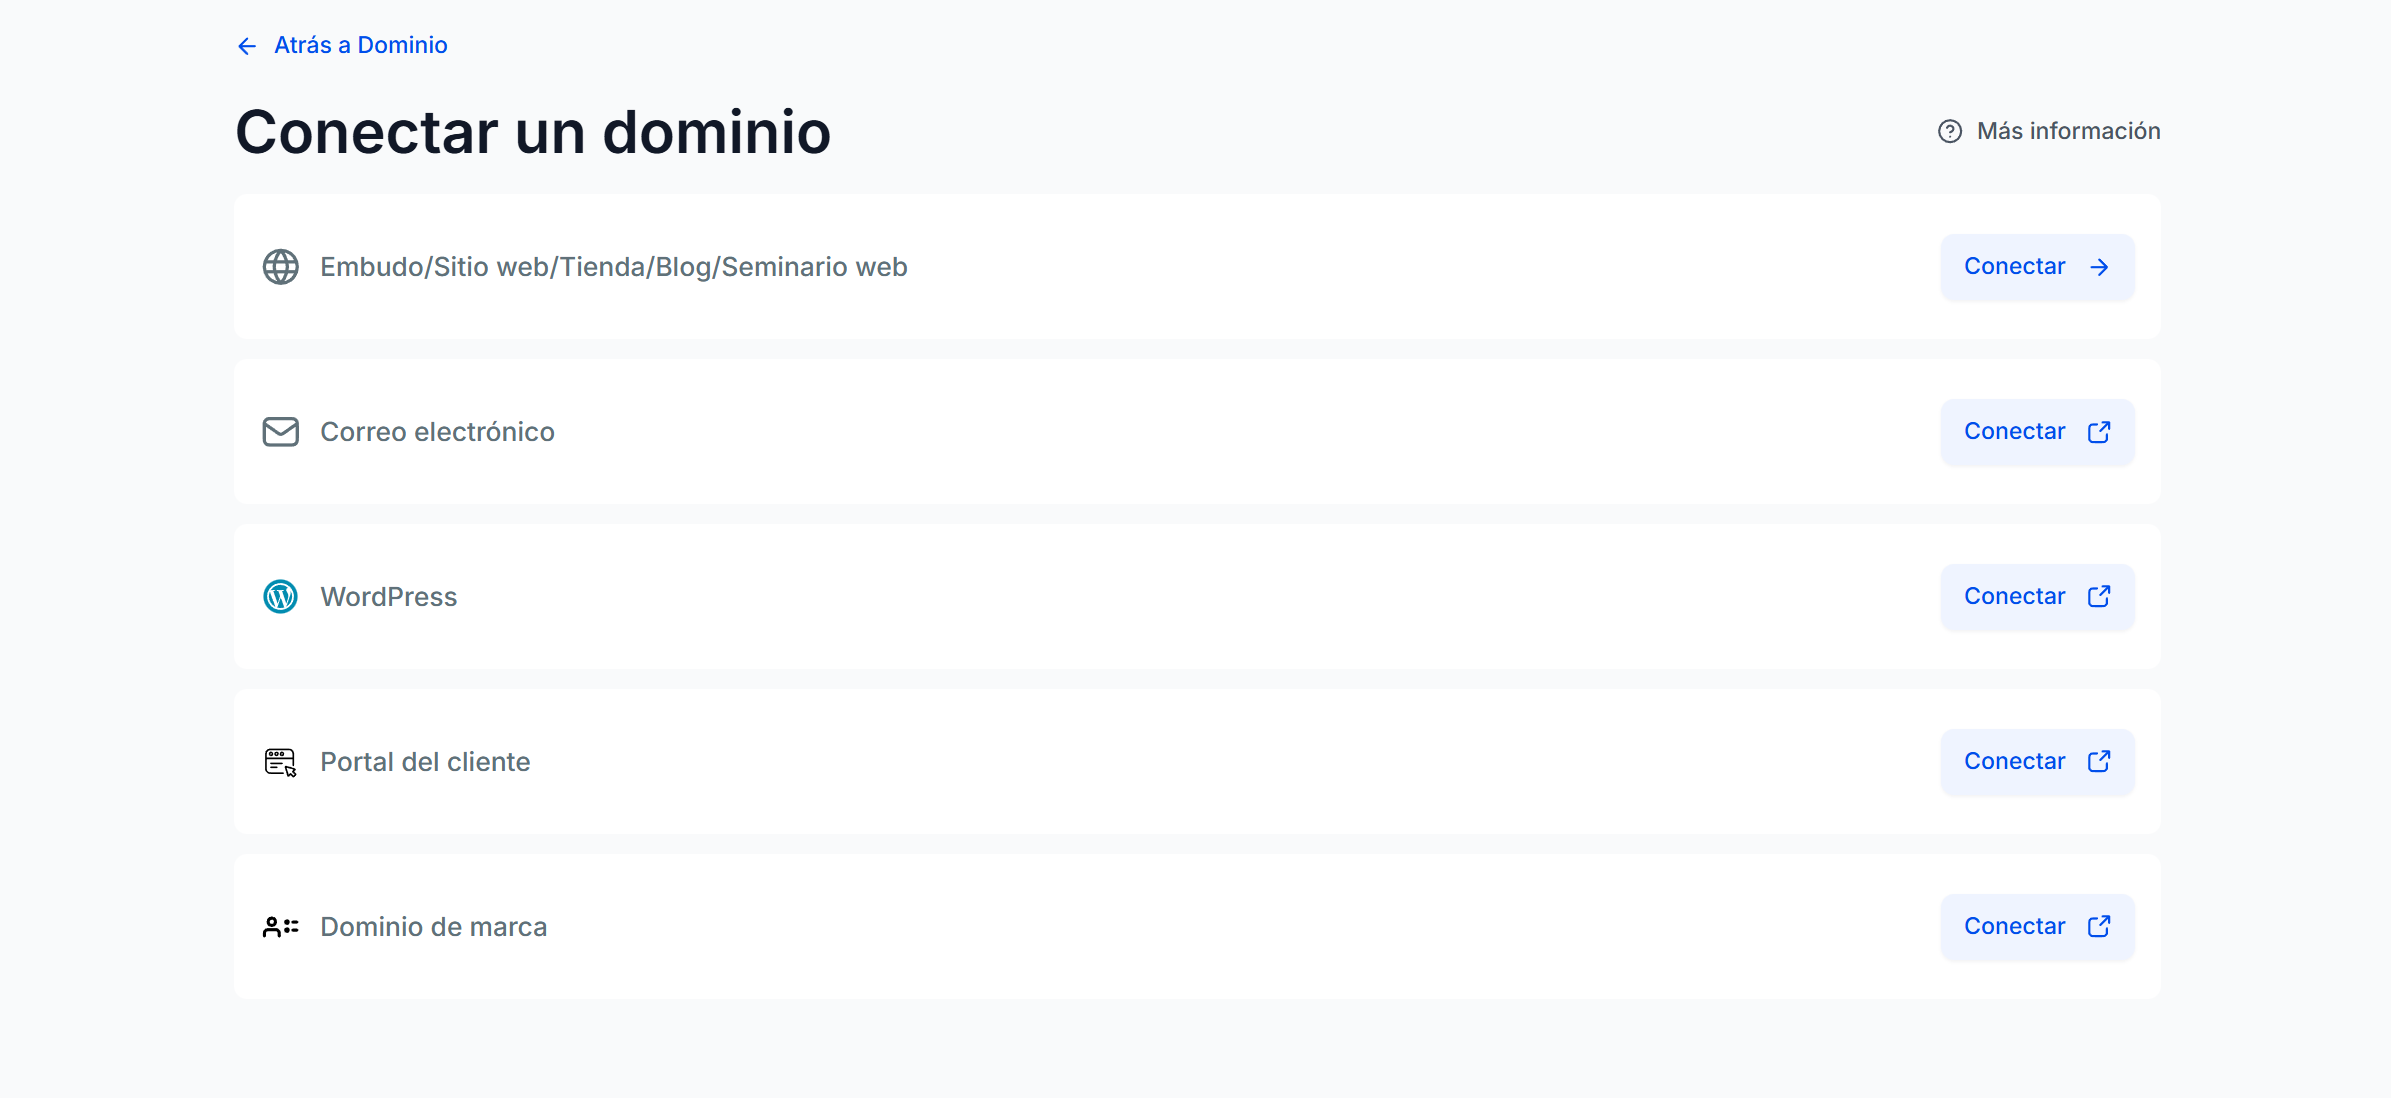The image size is (2391, 1098).
Task: Select the Dominio de marca row label
Action: 433,927
